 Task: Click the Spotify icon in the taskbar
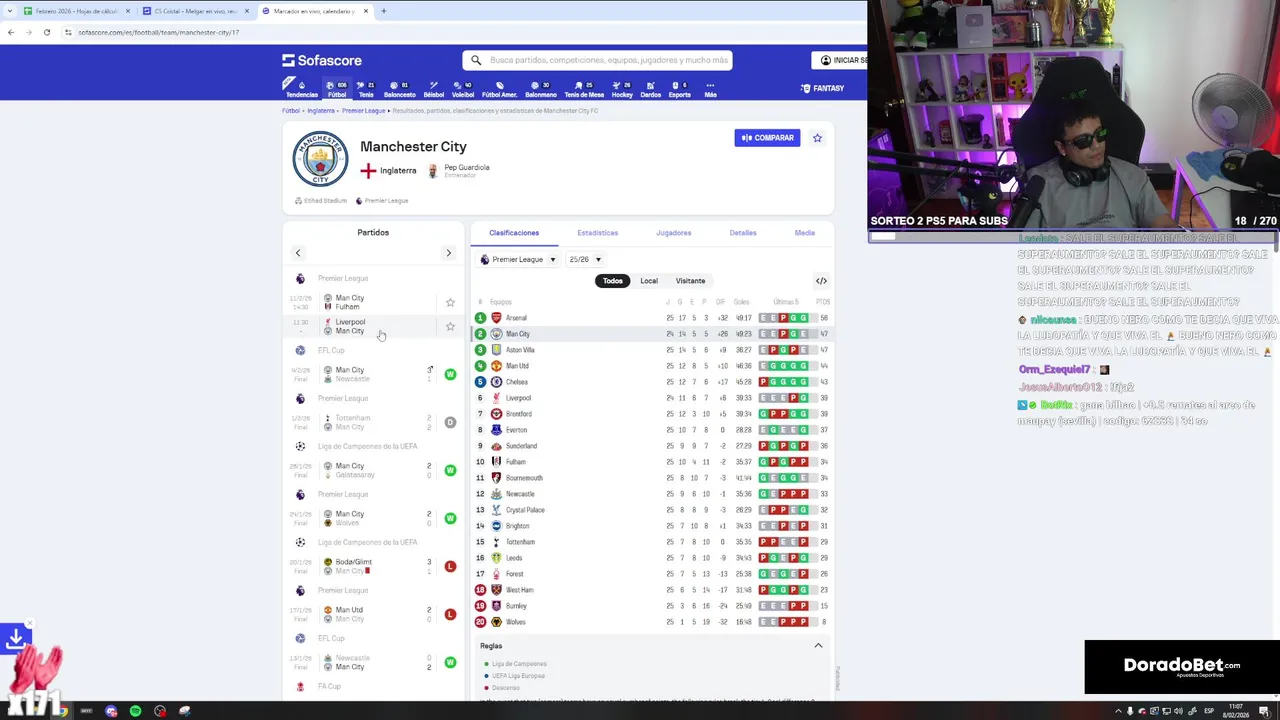[x=135, y=711]
